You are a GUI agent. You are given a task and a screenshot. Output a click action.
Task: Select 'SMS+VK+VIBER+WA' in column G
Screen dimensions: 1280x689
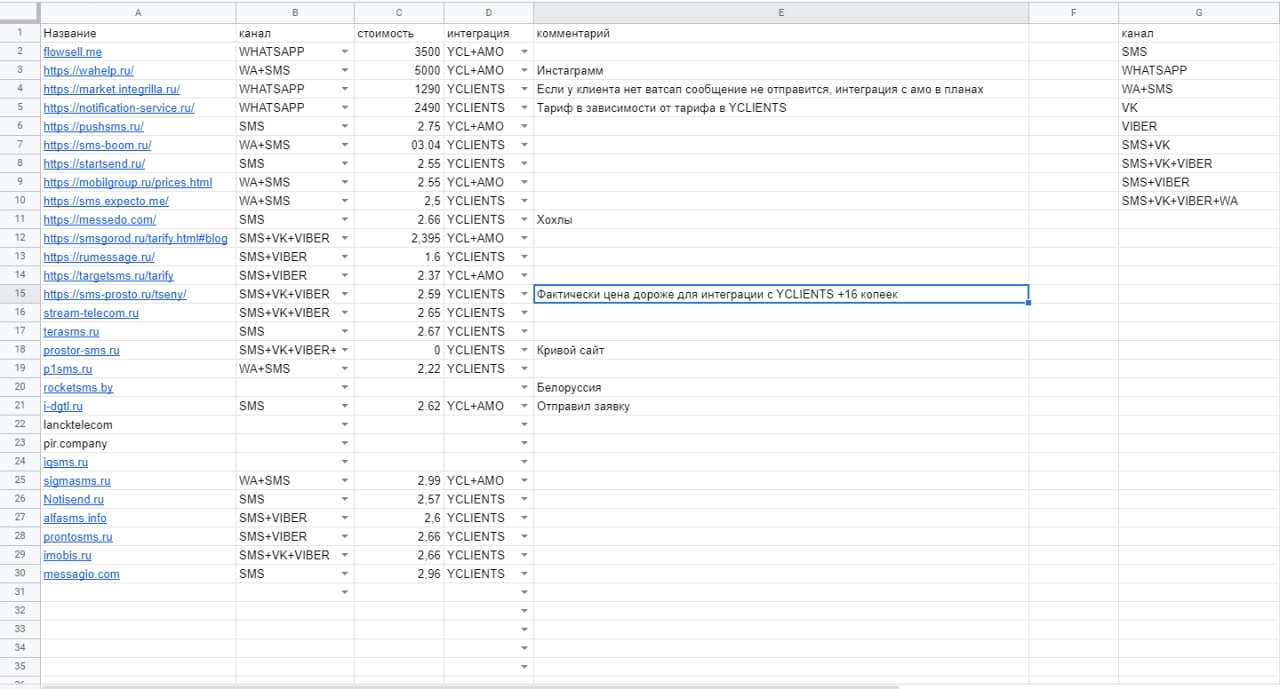(1199, 201)
